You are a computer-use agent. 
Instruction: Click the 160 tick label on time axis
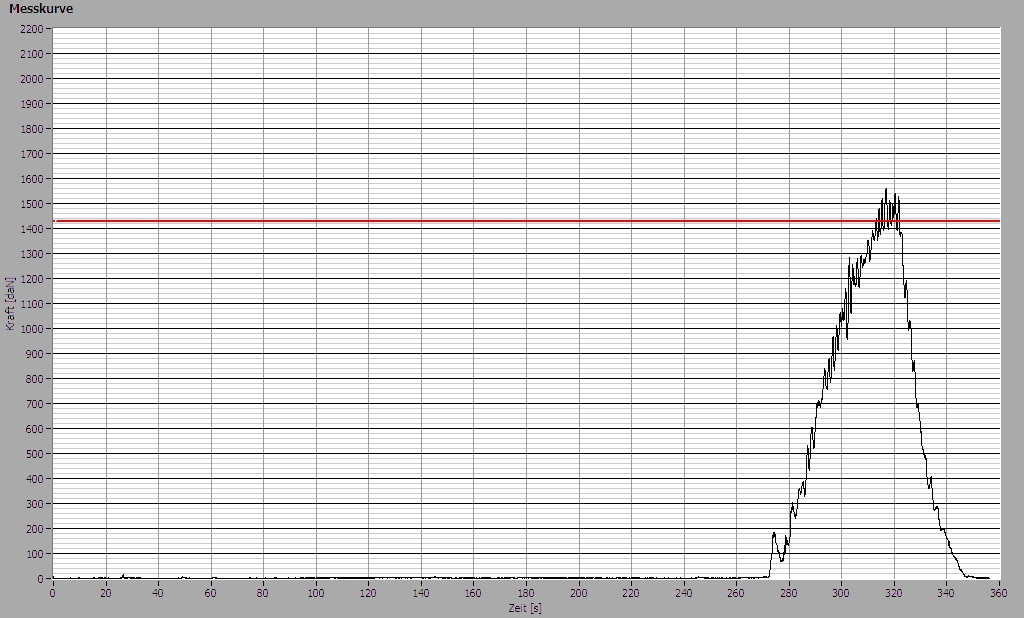473,593
